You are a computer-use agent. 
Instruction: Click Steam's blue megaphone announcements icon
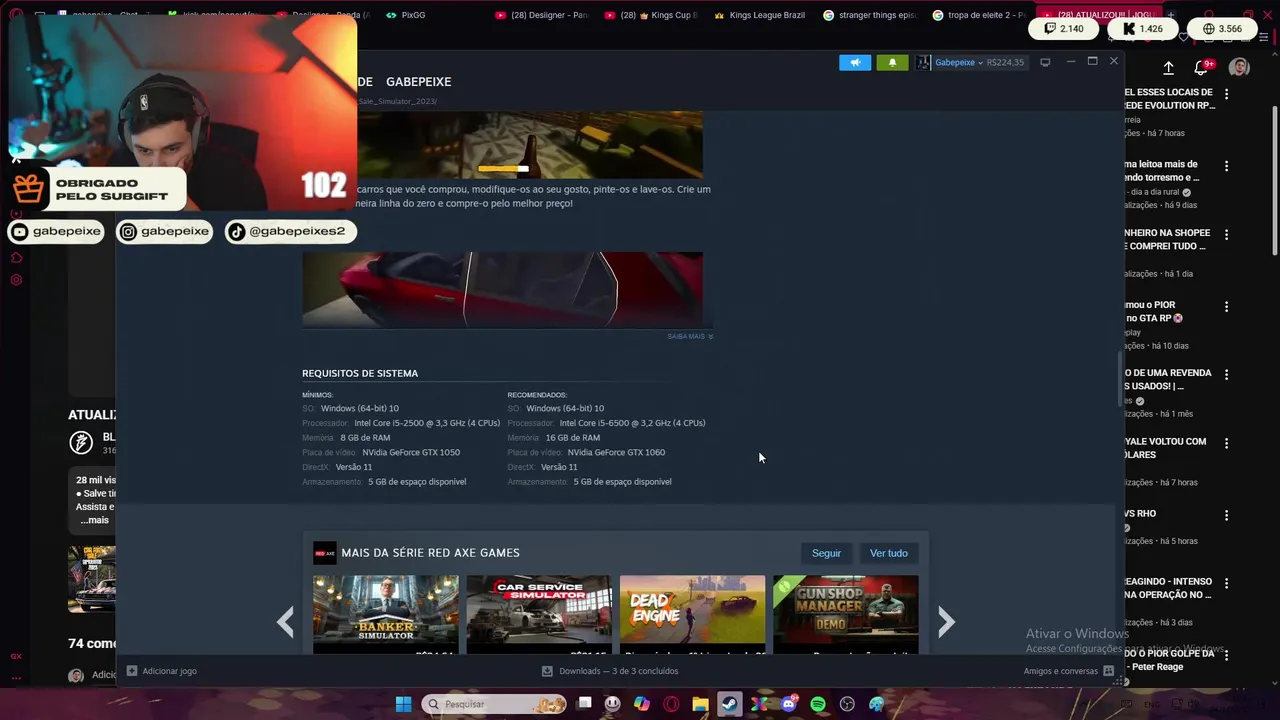[855, 62]
